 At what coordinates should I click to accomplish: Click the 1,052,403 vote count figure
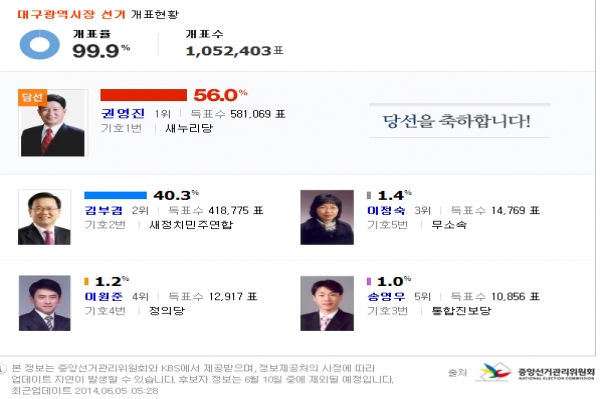coord(229,51)
